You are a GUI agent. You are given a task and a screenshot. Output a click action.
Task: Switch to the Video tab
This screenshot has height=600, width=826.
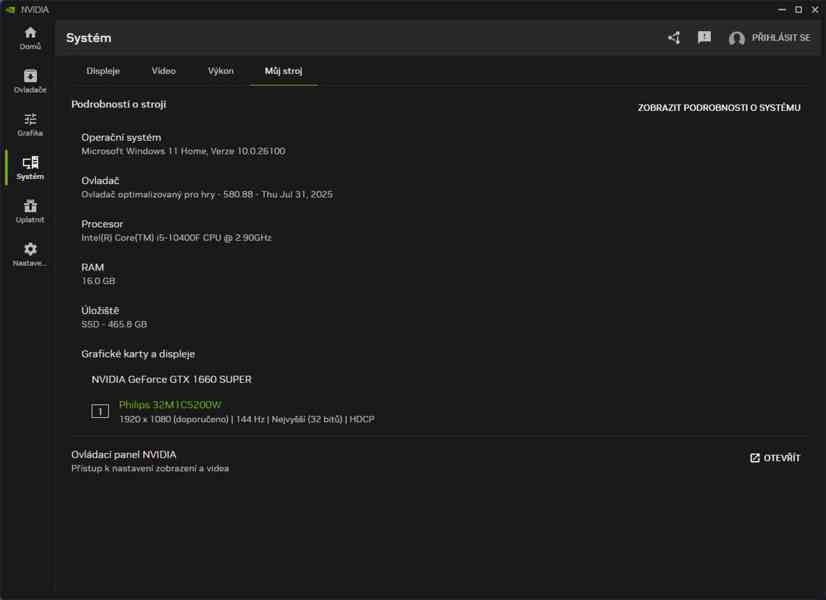coord(163,71)
